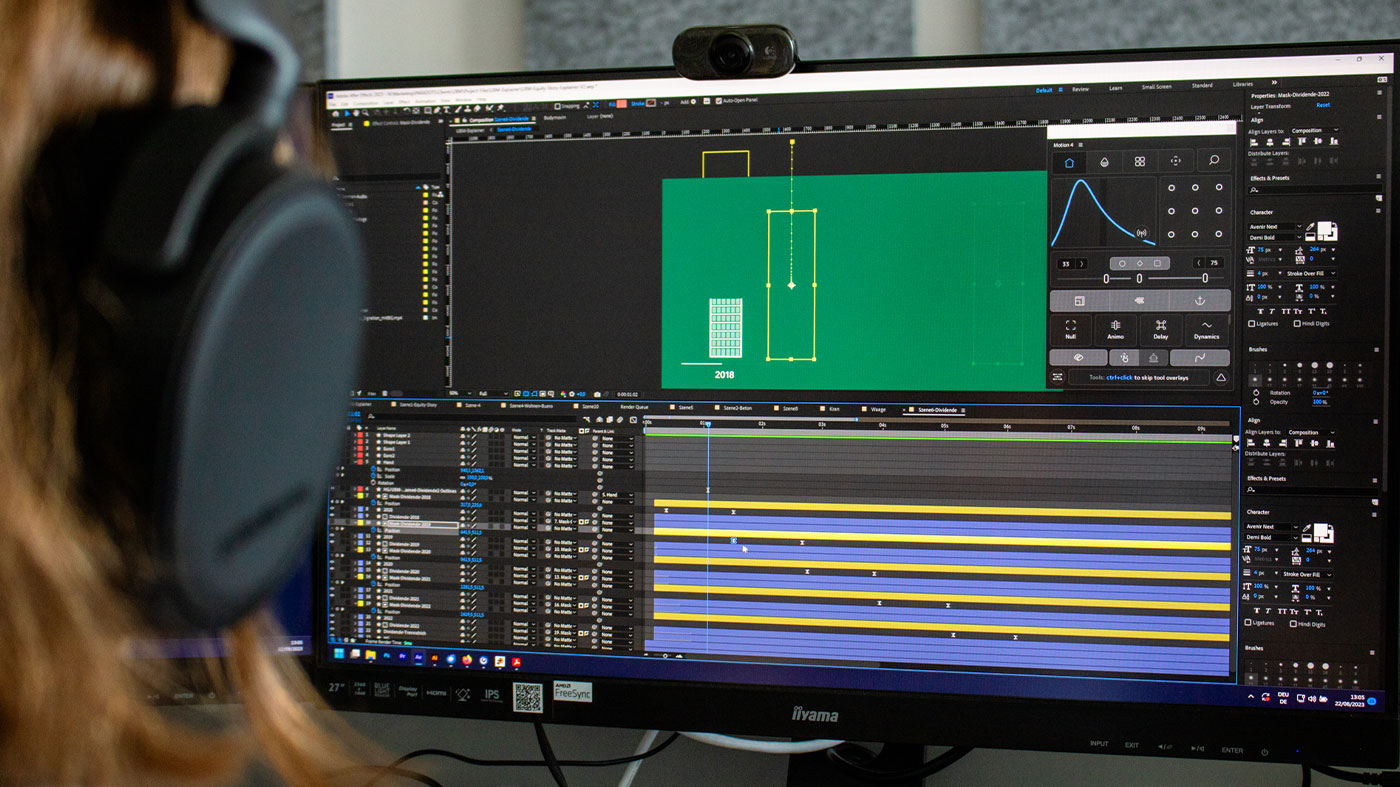This screenshot has width=1400, height=787.
Task: Open File Explorer from the taskbar
Action: (371, 655)
